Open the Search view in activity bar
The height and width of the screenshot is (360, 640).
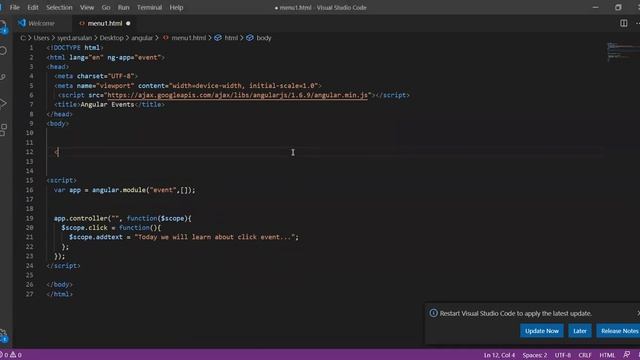point(3,51)
